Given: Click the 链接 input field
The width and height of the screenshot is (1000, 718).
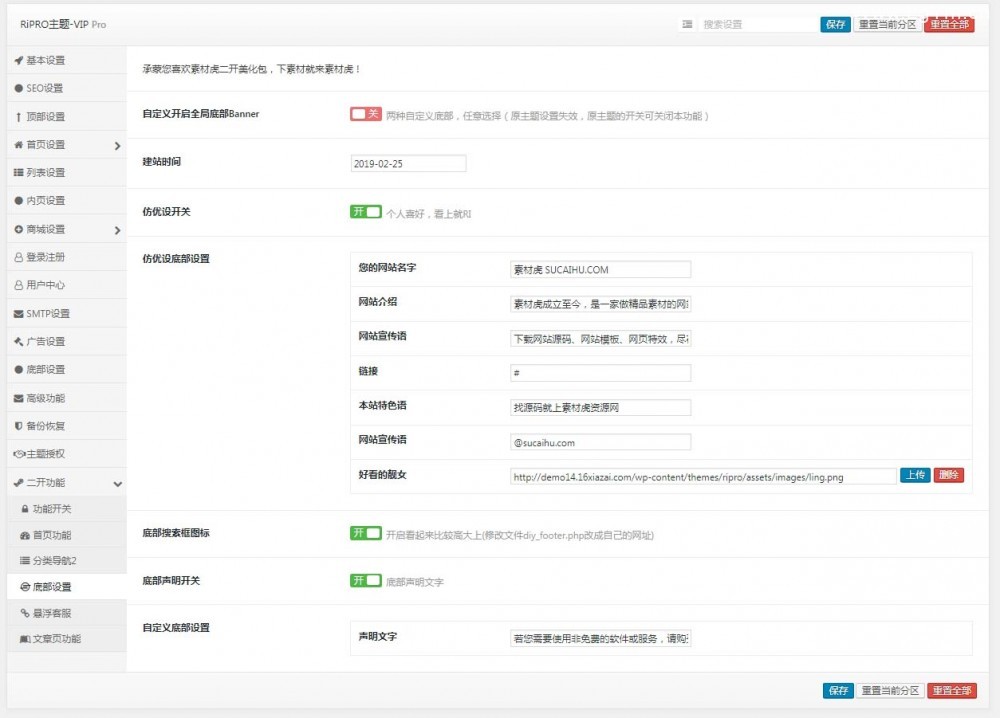Looking at the screenshot, I should click(x=600, y=373).
